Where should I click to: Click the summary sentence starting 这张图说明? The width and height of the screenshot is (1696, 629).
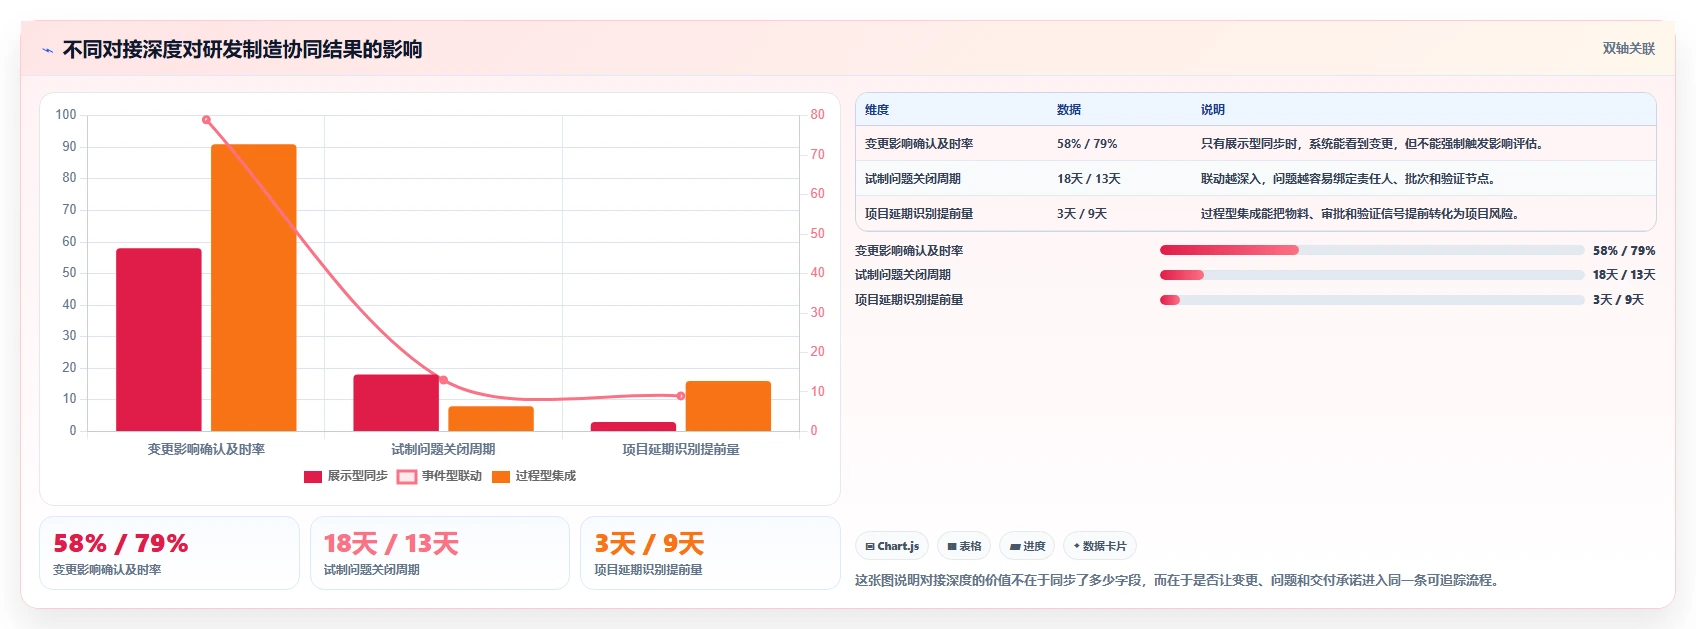[1180, 580]
